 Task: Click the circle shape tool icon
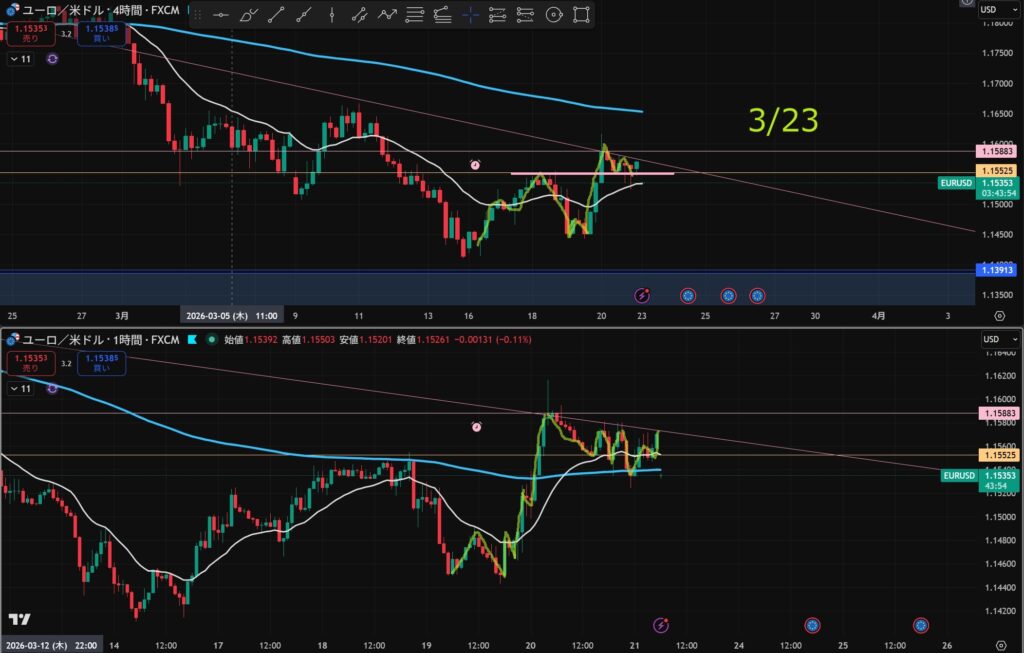553,14
